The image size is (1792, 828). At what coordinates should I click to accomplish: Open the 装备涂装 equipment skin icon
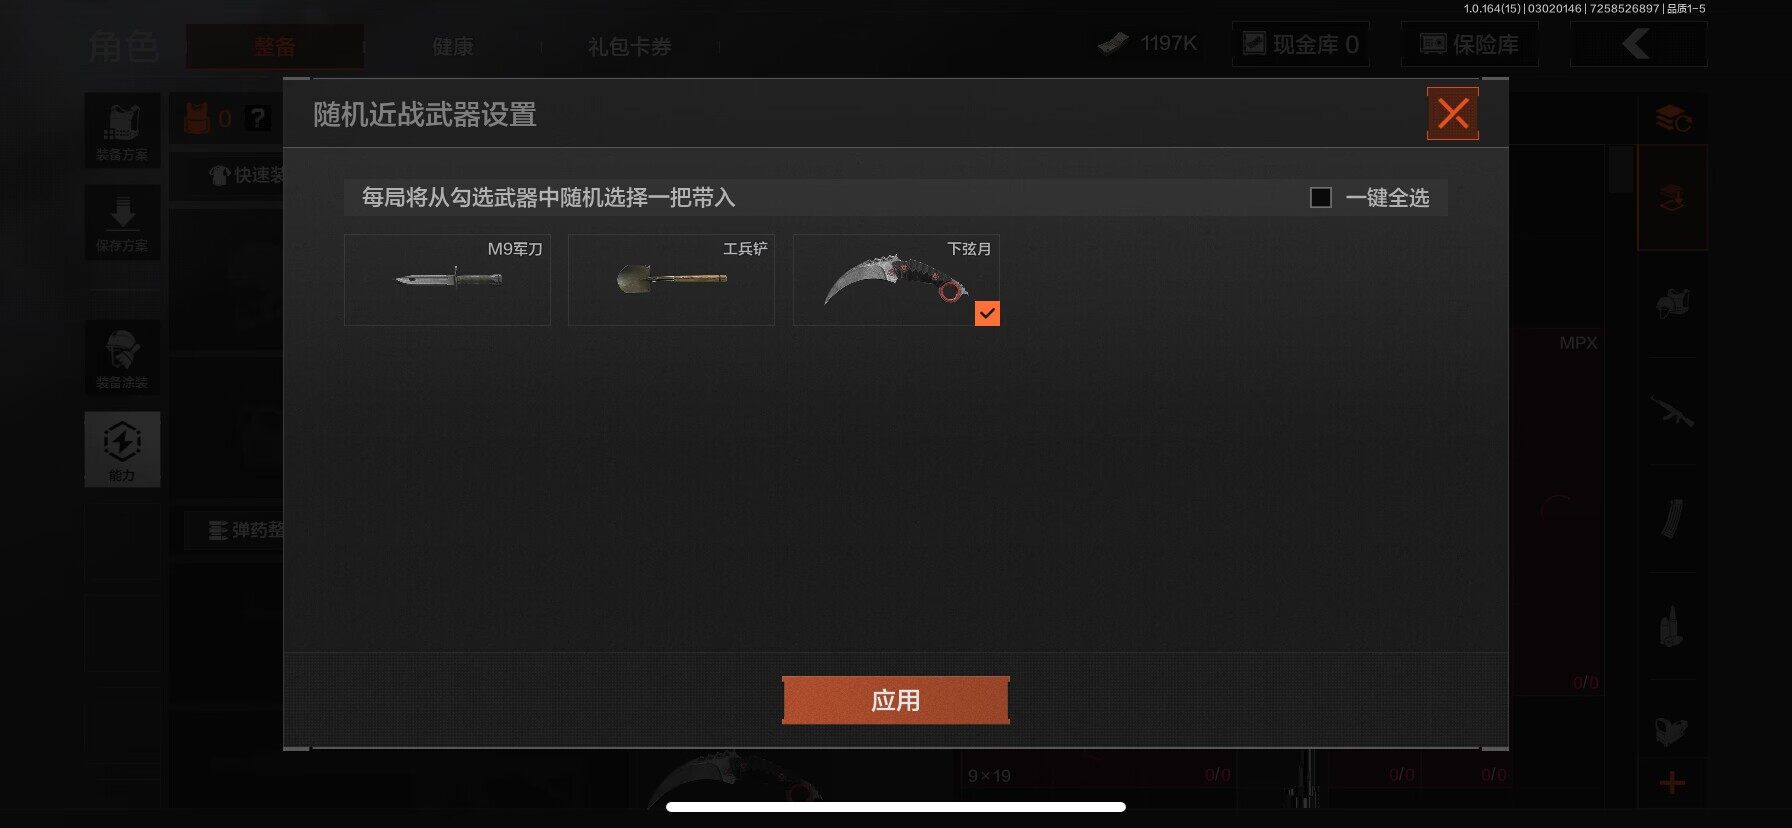[122, 358]
